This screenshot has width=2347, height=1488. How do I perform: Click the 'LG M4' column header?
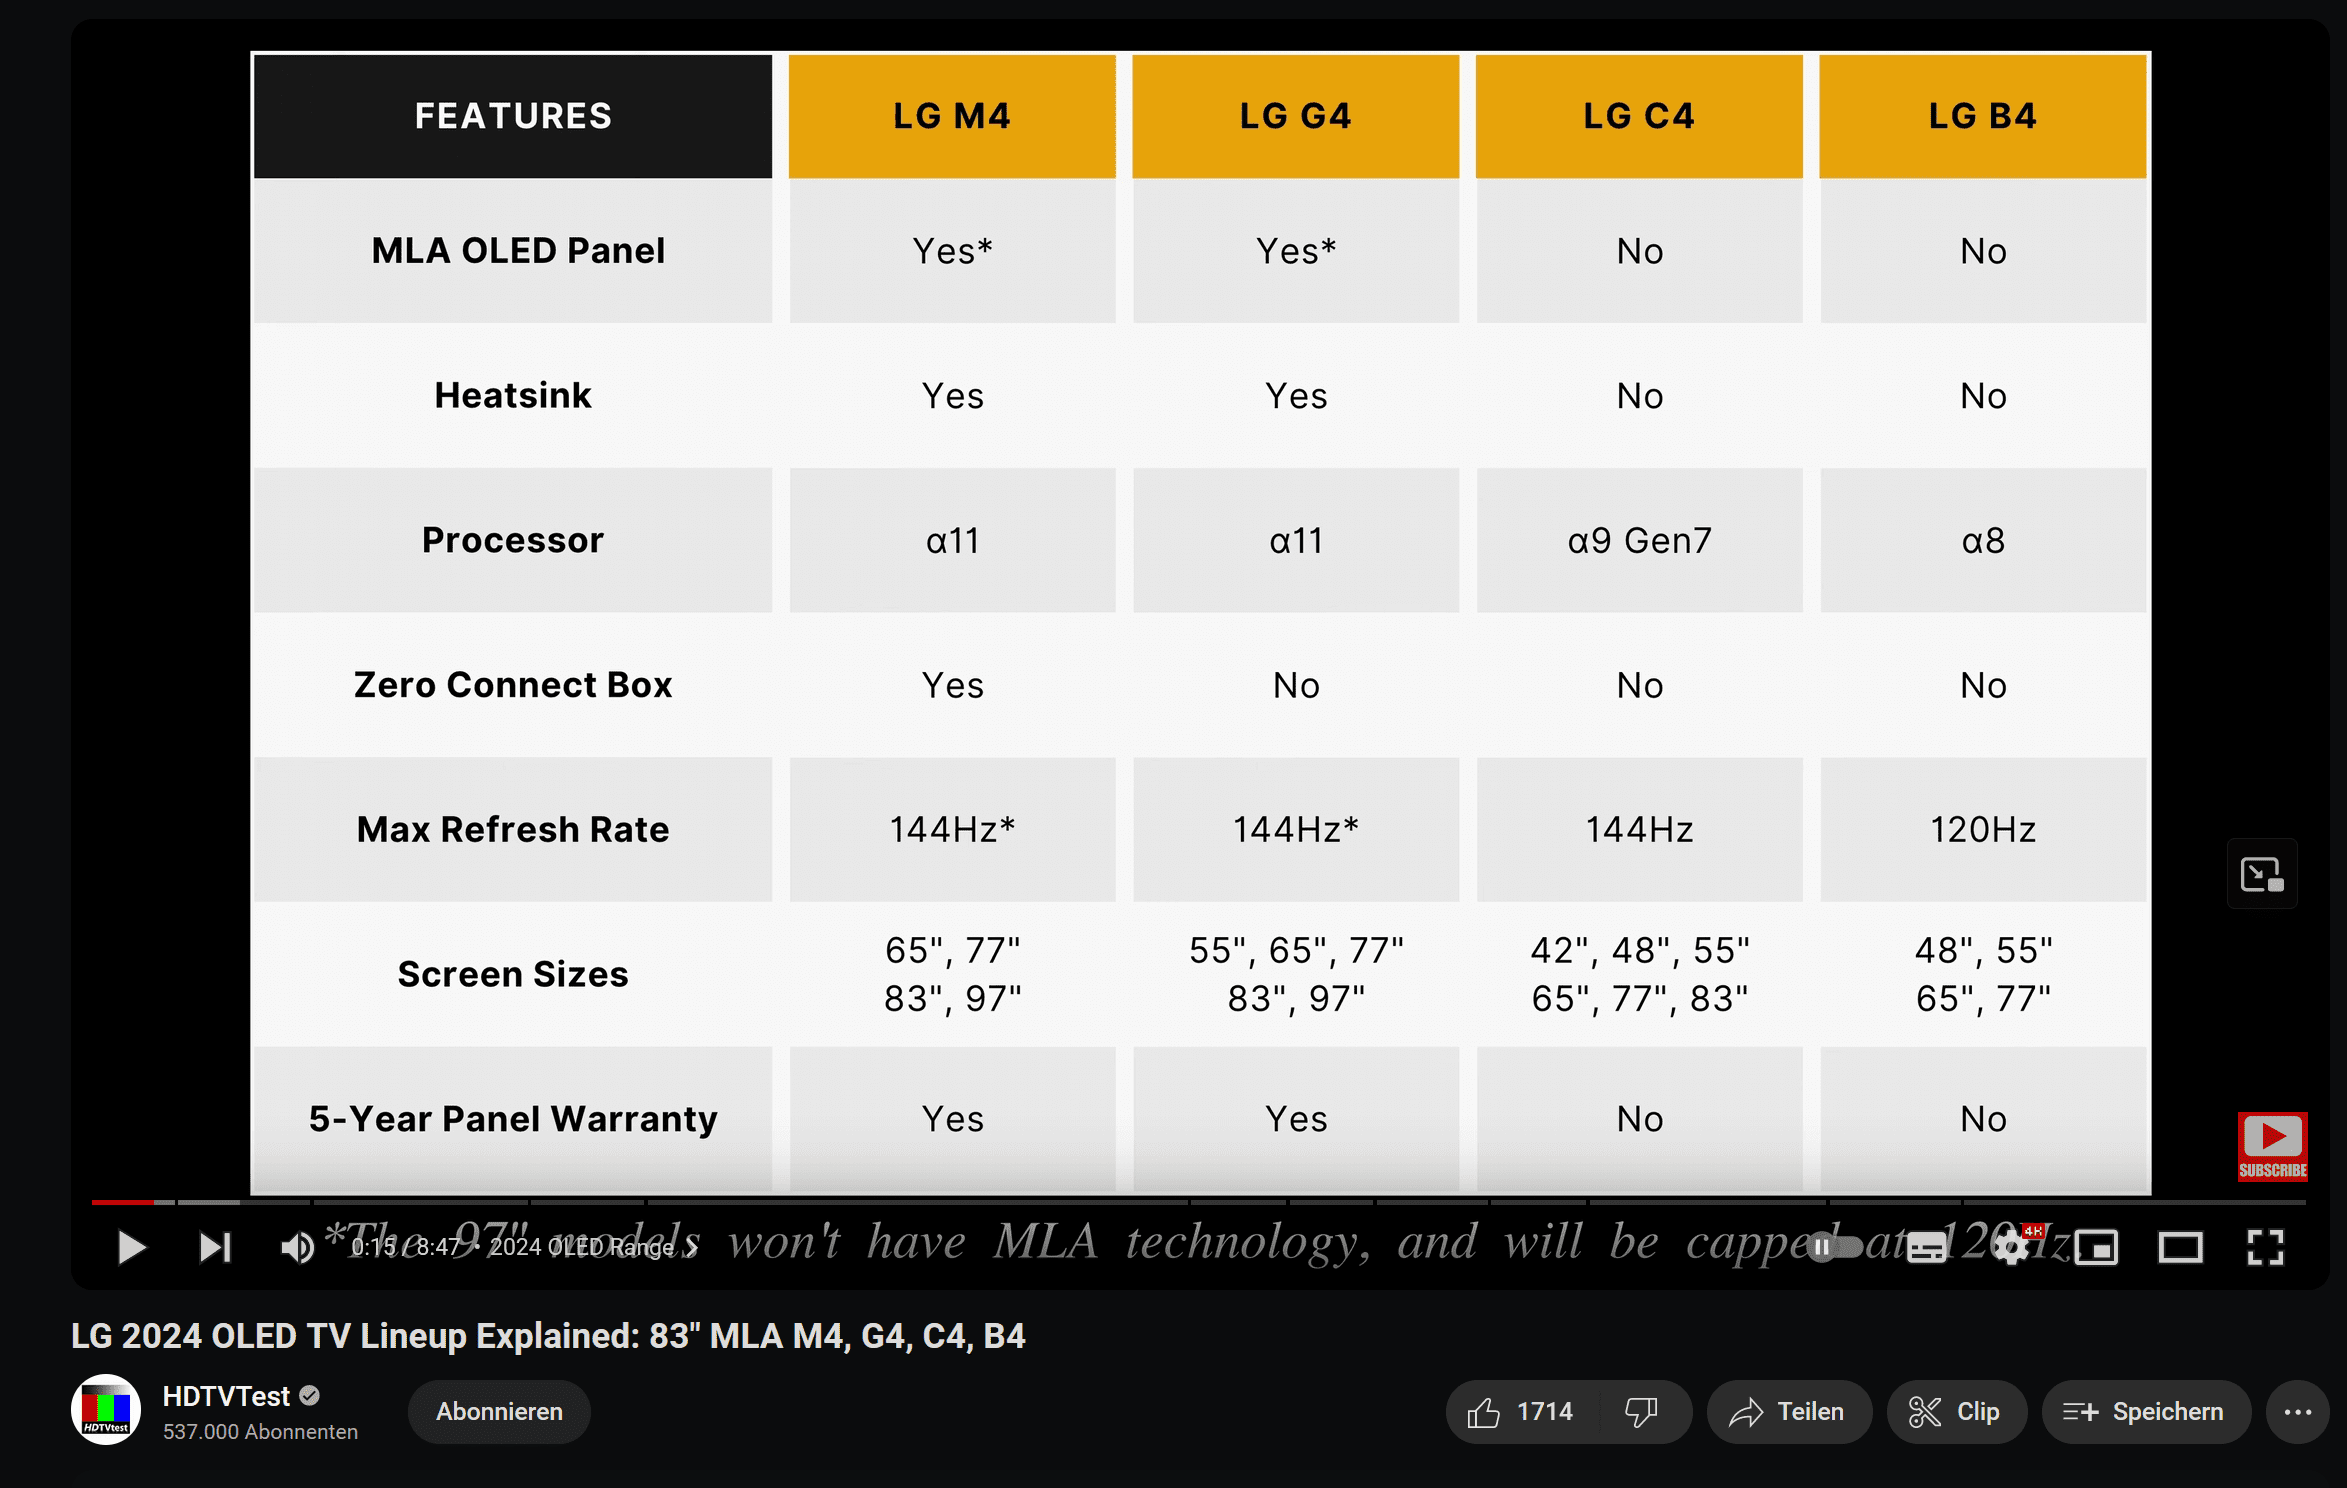point(952,116)
